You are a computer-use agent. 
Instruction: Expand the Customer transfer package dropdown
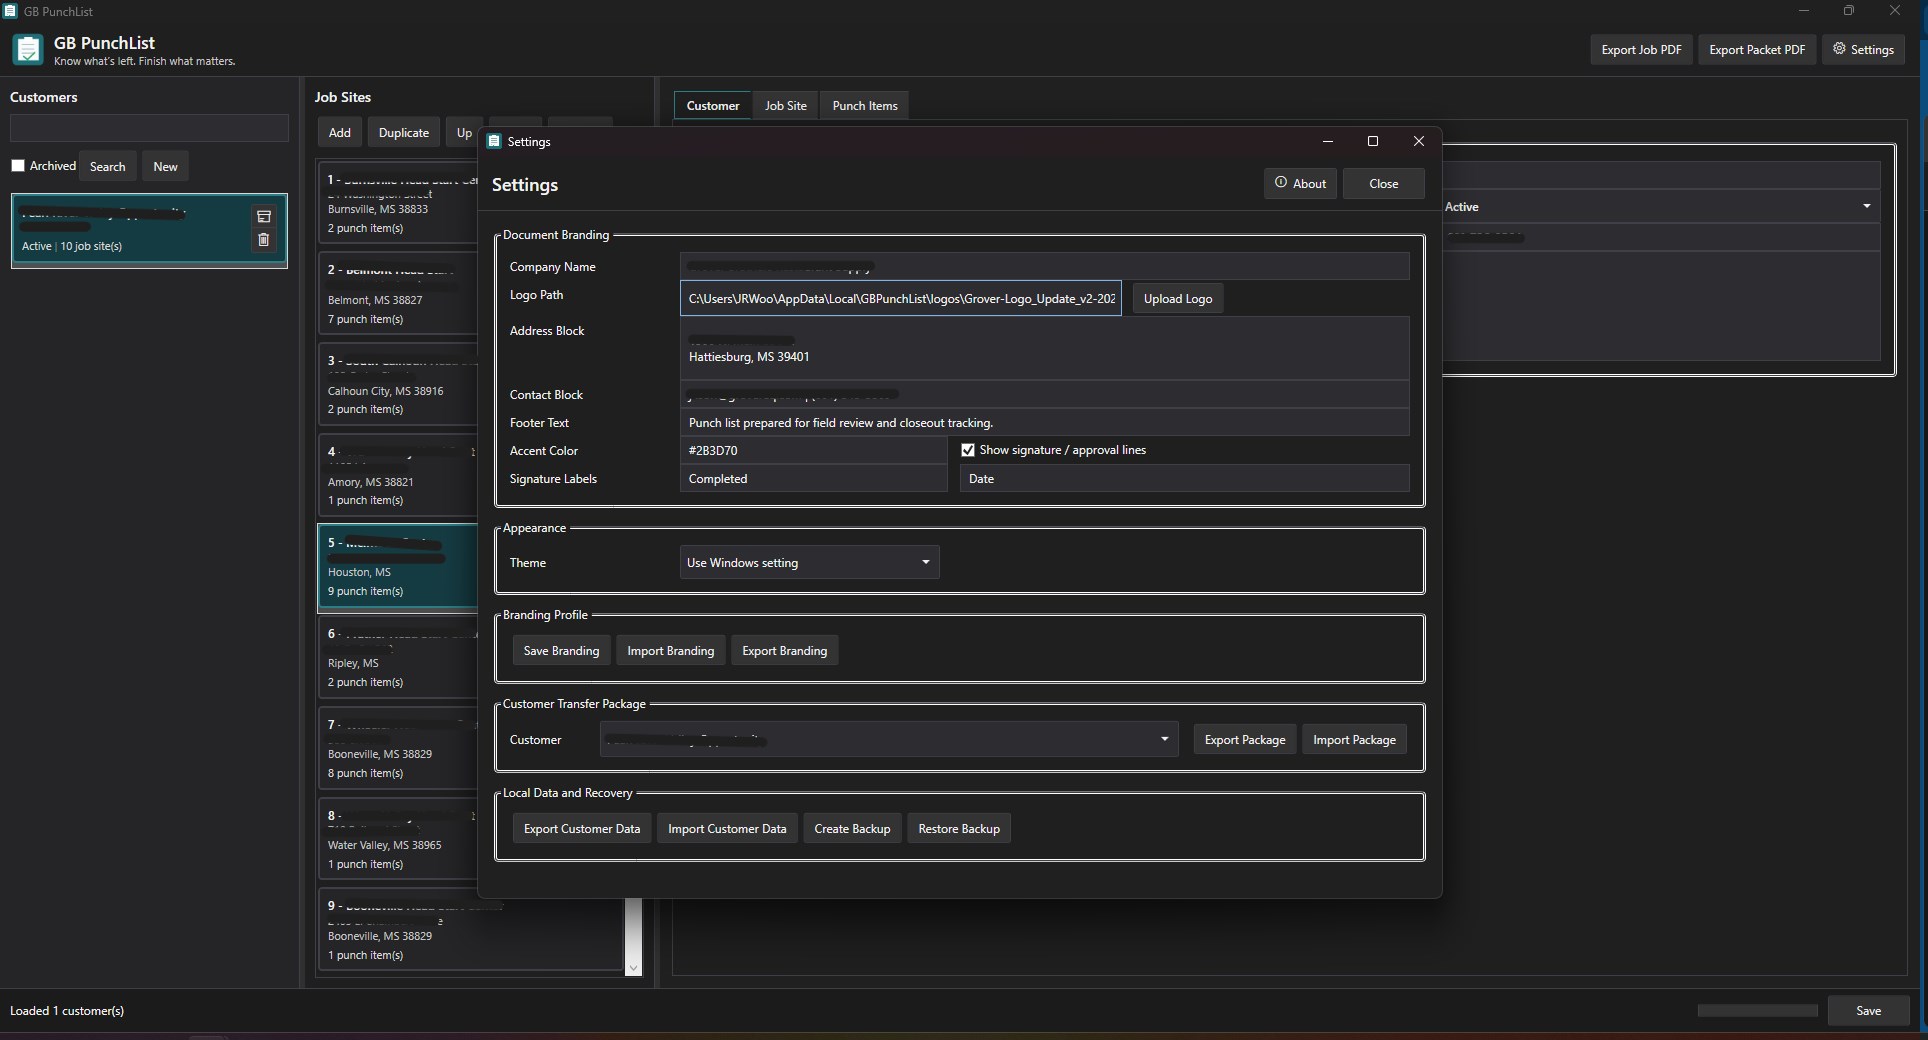[x=889, y=740]
